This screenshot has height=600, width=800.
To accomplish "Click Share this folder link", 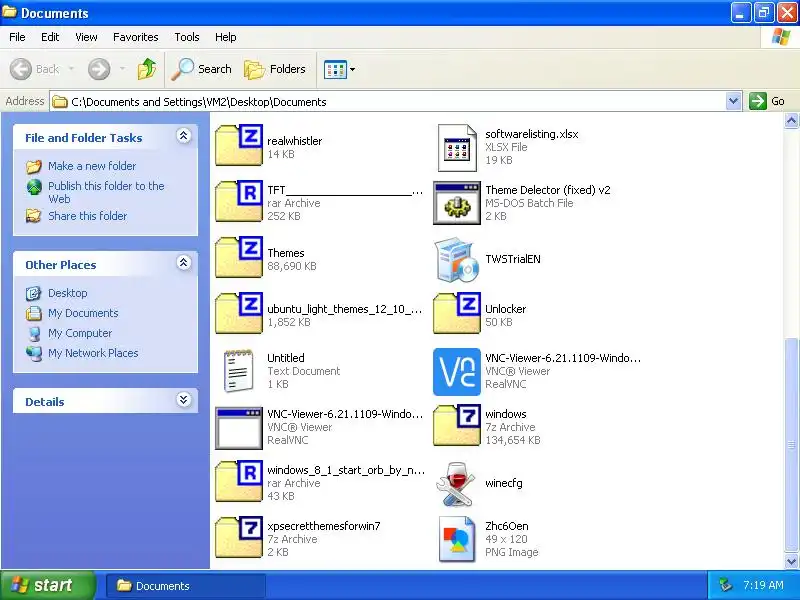I will [x=87, y=216].
